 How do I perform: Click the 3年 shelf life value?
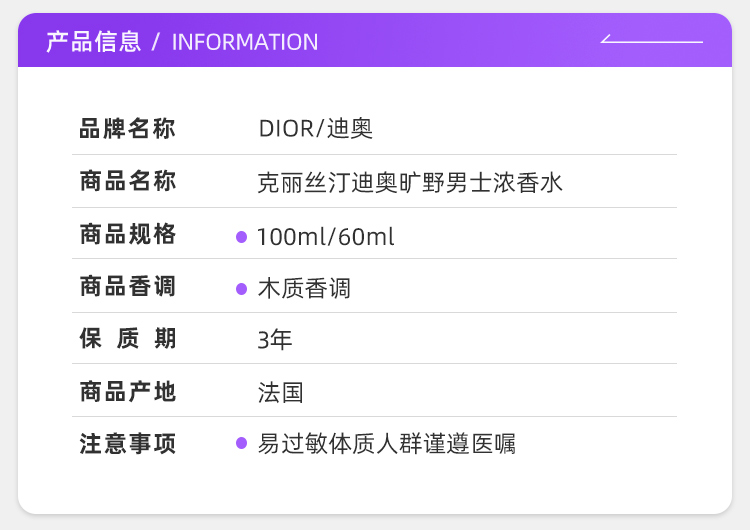pos(275,340)
